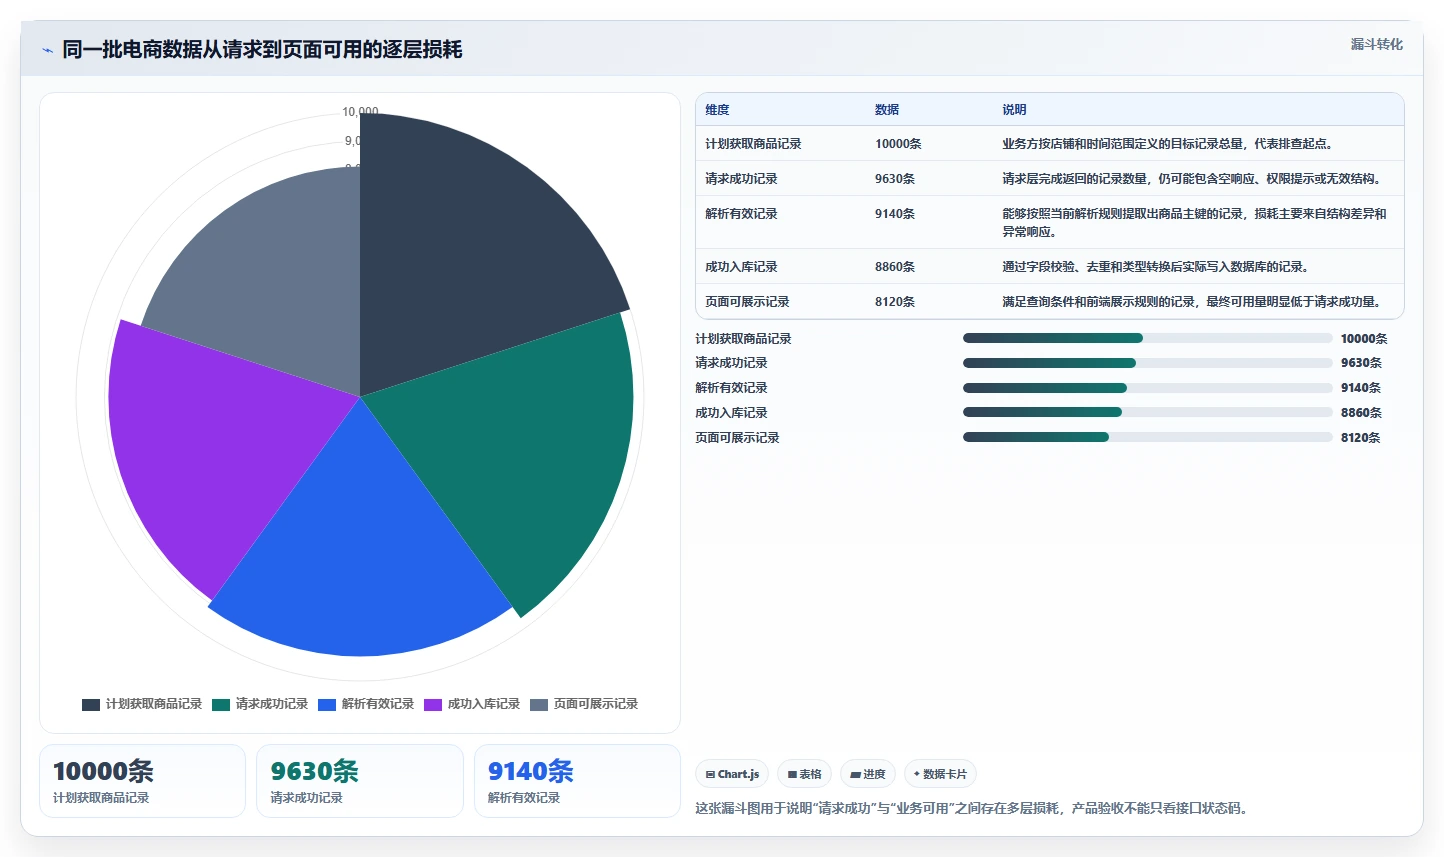Open the 10000条 计划获取商品记录 card

coord(142,781)
